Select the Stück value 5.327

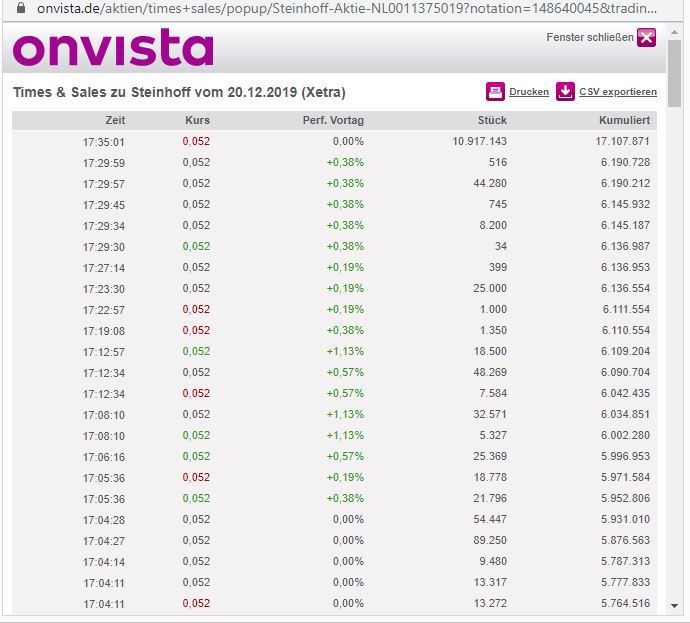coord(493,435)
